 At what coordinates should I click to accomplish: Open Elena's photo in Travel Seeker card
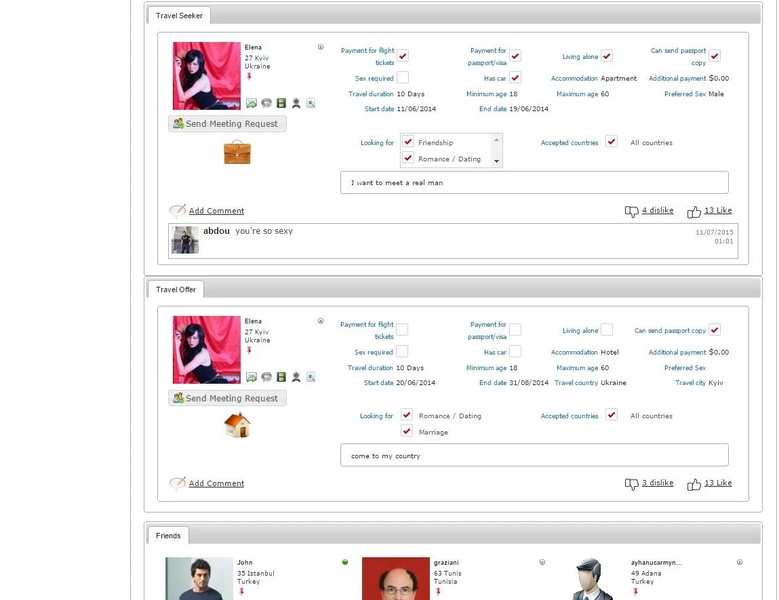[207, 76]
